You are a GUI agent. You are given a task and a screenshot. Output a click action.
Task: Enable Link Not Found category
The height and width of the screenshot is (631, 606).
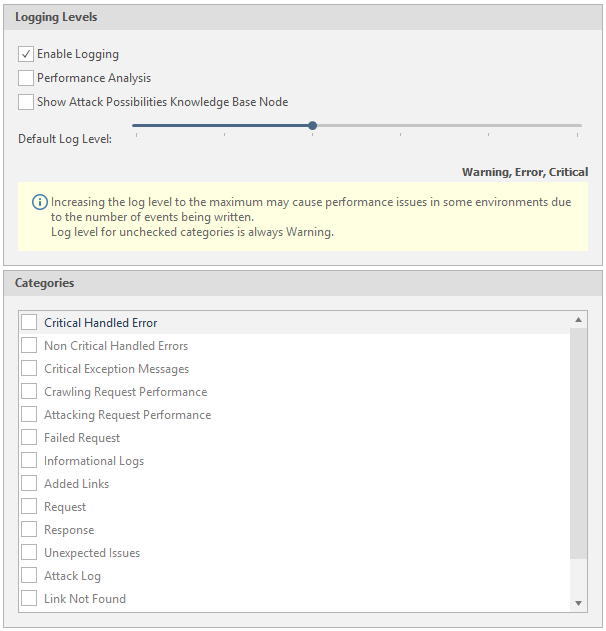(x=29, y=599)
